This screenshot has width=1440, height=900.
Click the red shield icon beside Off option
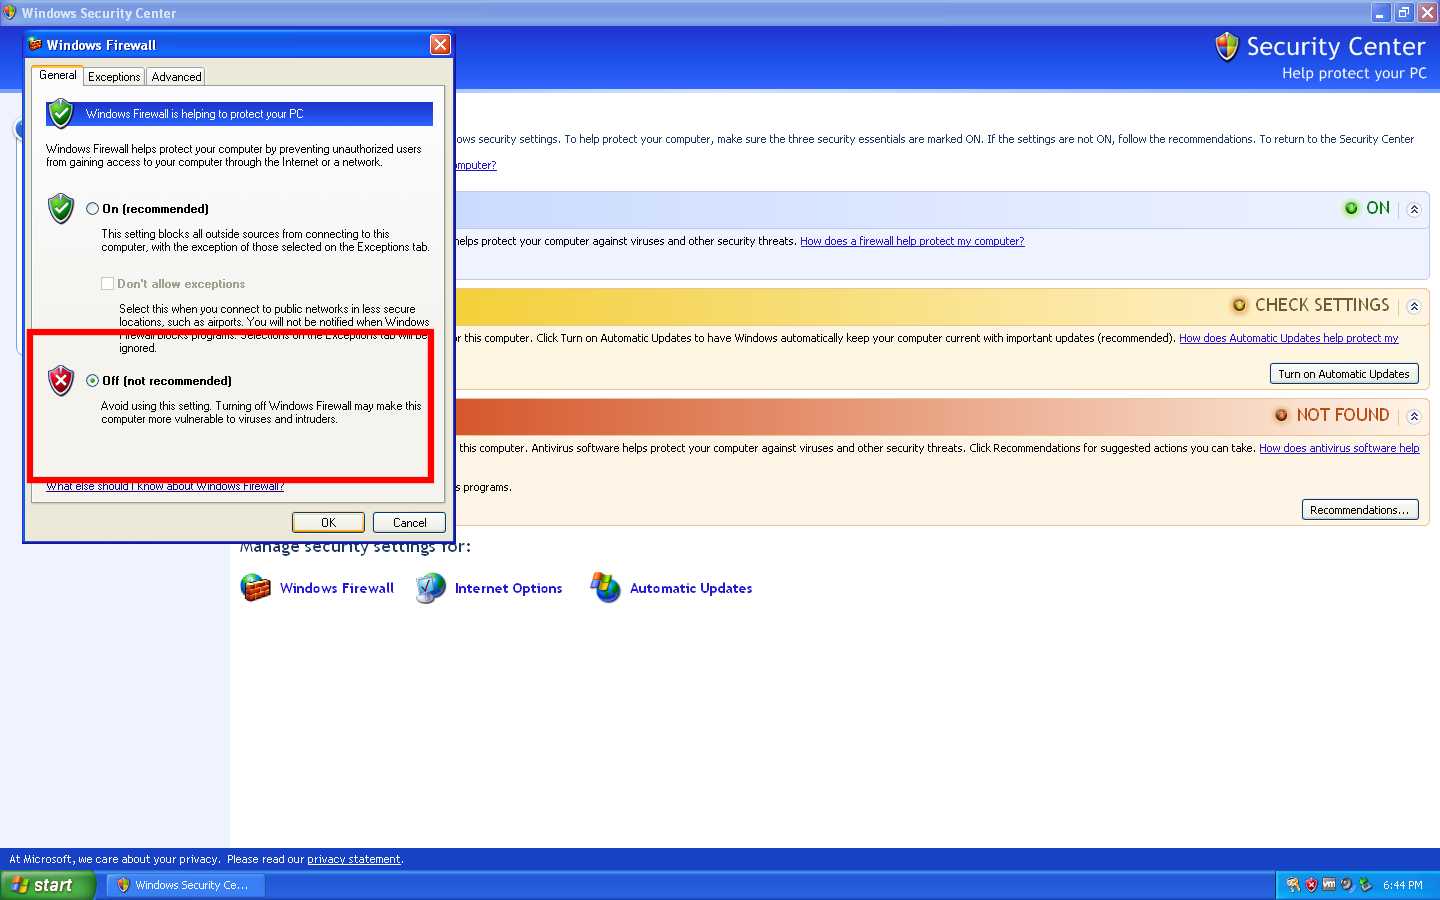[61, 380]
